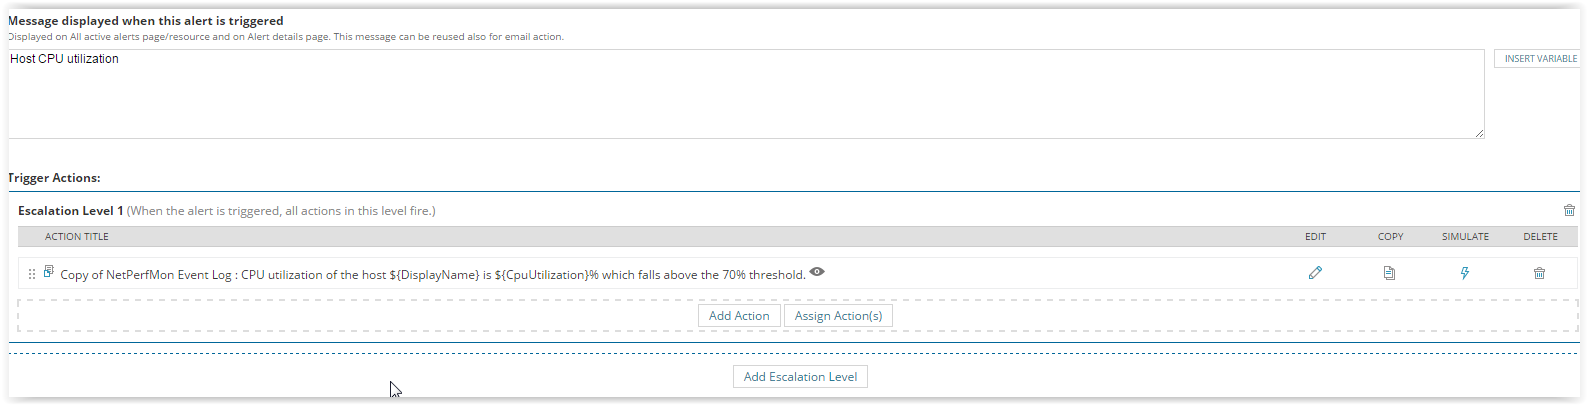This screenshot has width=1588, height=405.
Task: Click the COPY column header
Action: pos(1390,237)
